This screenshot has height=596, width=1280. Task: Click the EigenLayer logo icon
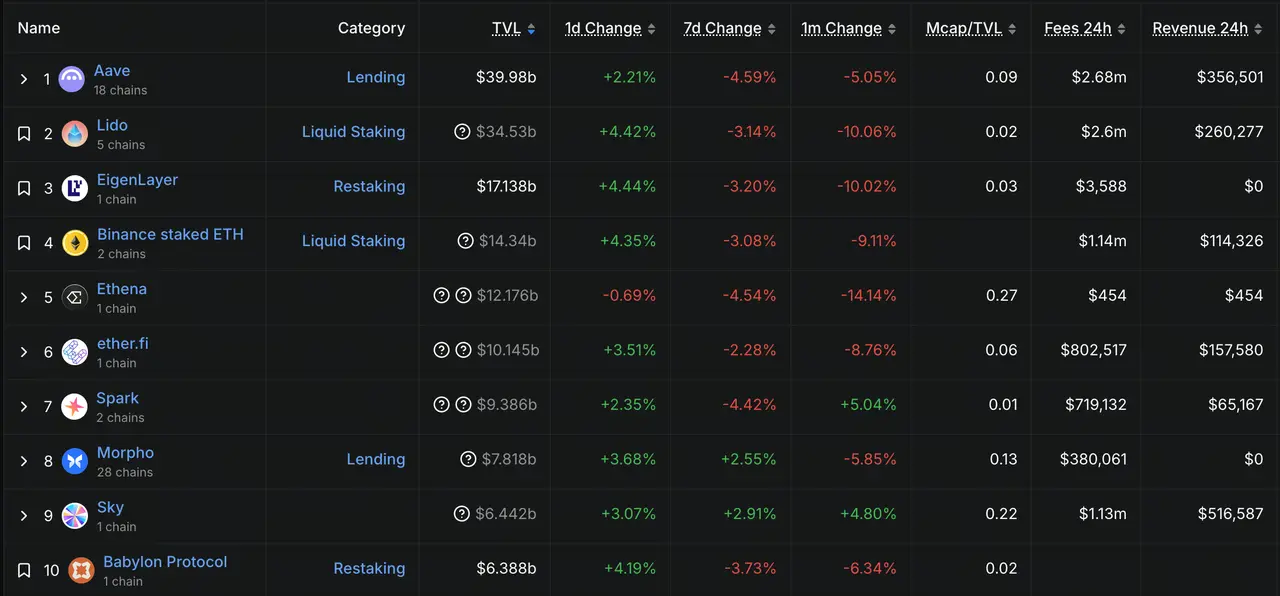point(75,189)
